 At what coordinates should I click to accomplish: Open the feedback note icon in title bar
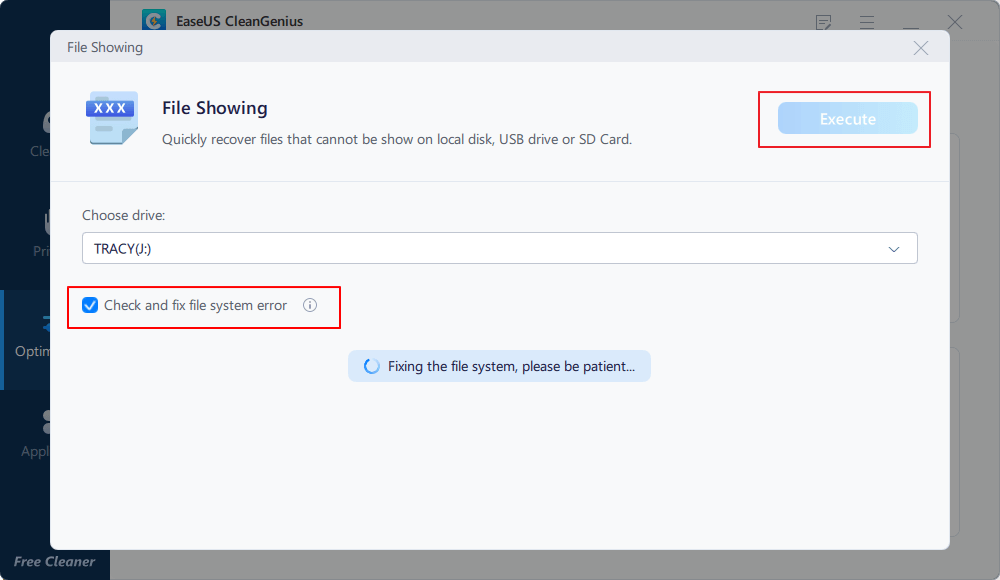tap(824, 22)
